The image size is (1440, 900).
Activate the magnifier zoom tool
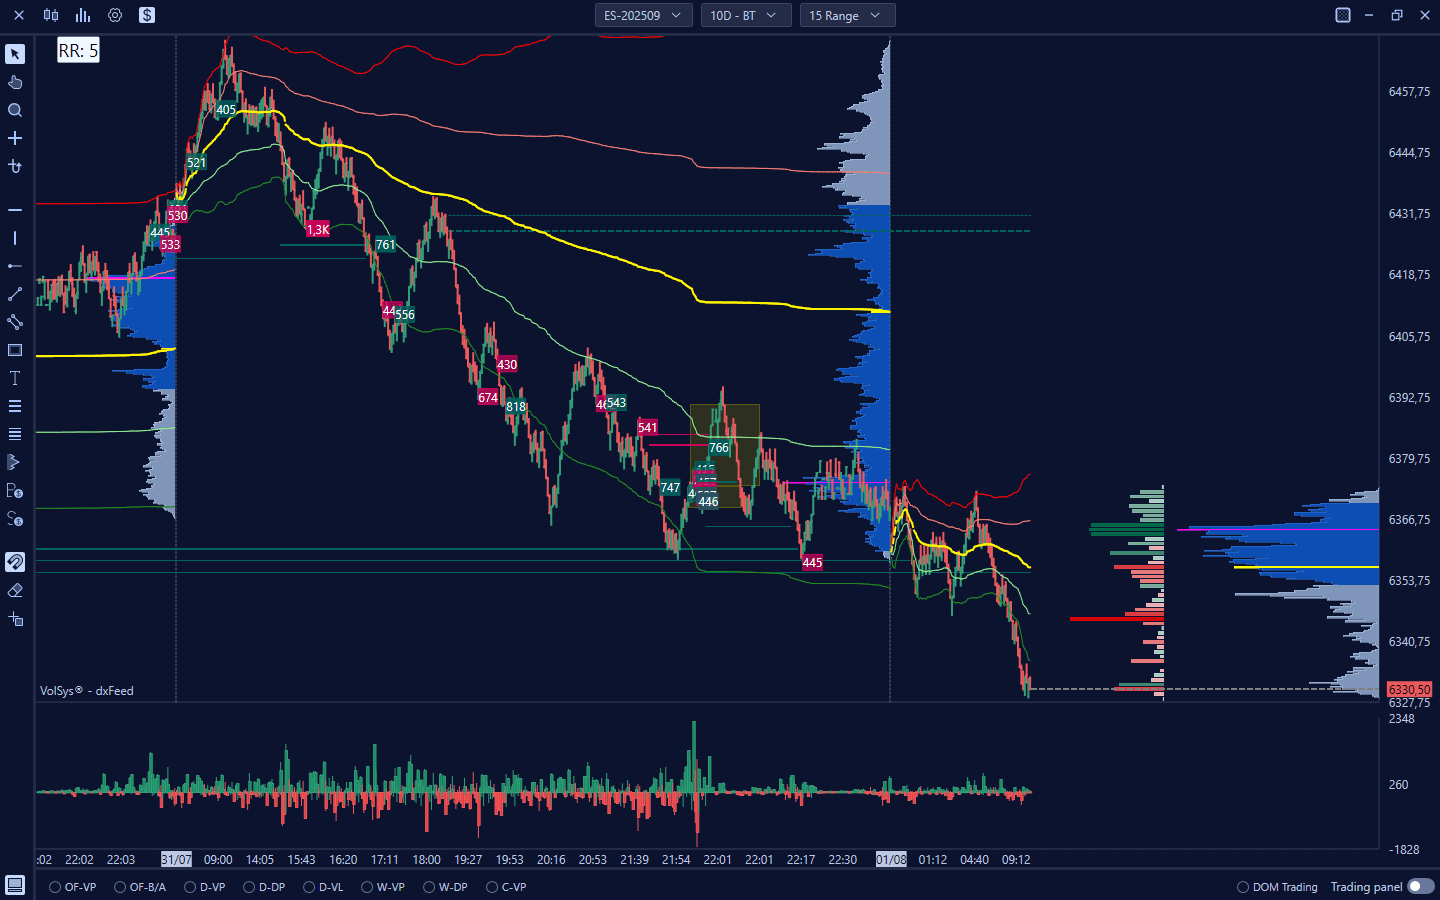tap(15, 110)
